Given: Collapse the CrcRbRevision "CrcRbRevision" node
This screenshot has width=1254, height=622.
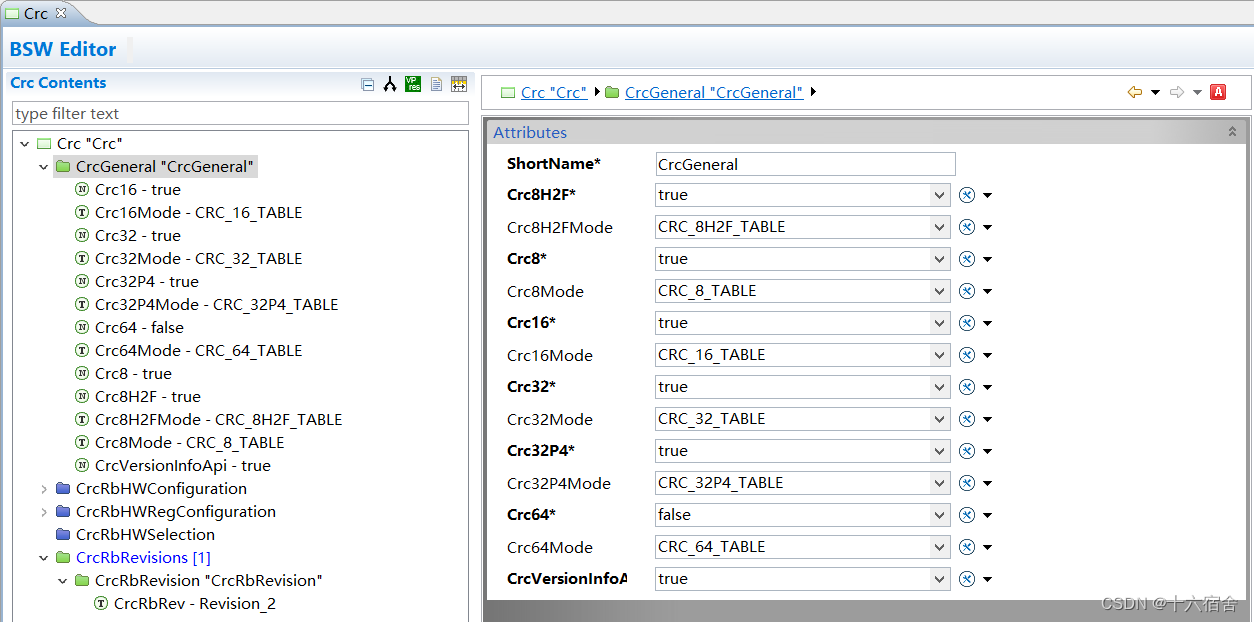Looking at the screenshot, I should pyautogui.click(x=63, y=581).
